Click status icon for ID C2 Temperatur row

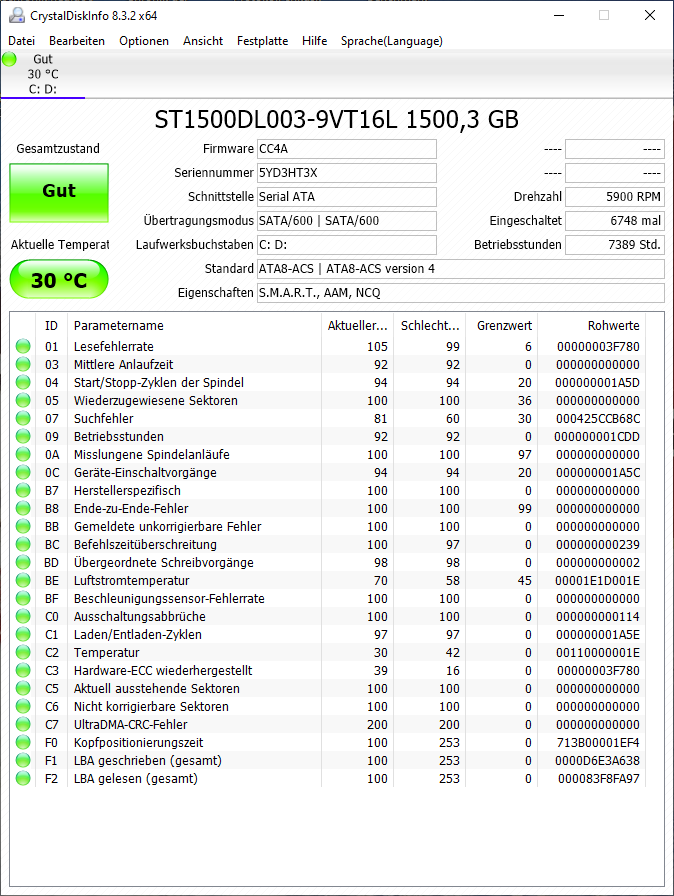(23, 652)
